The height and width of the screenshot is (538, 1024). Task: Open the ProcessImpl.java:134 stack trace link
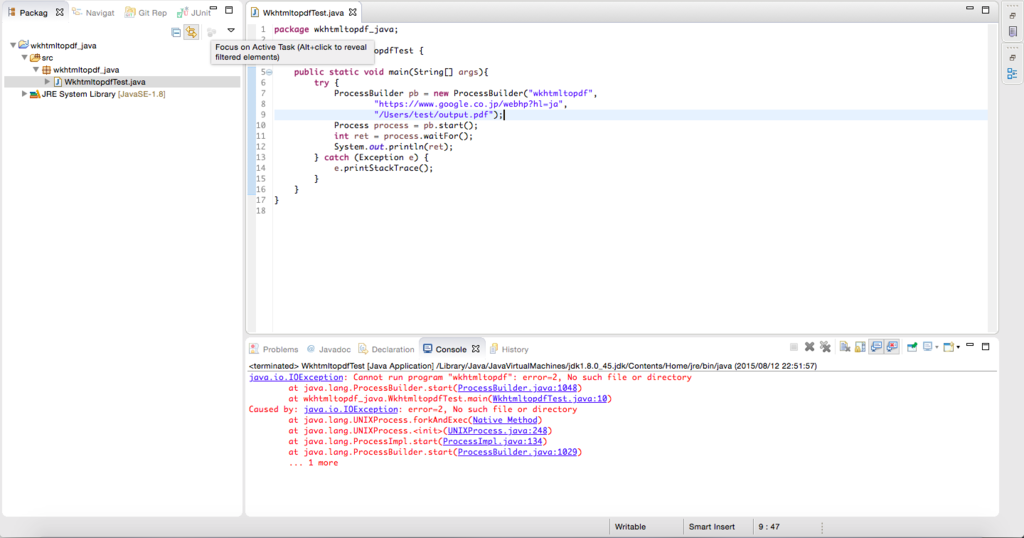tap(492, 441)
